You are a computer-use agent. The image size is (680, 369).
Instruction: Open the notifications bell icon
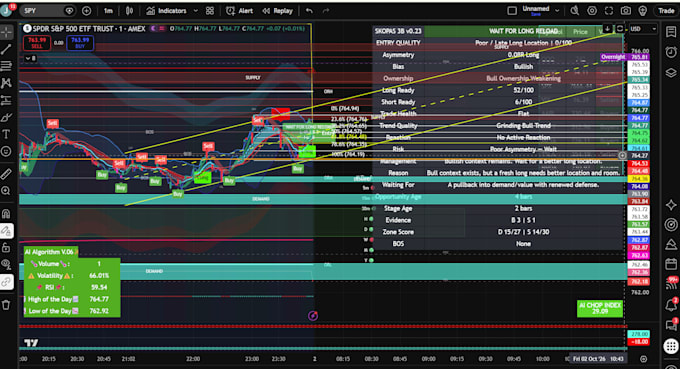click(671, 304)
